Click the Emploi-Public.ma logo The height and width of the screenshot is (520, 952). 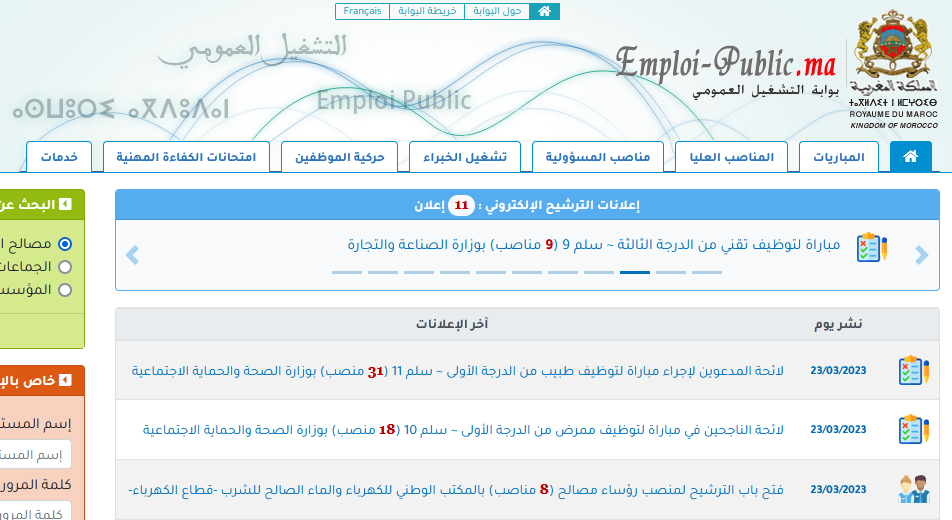tap(726, 63)
